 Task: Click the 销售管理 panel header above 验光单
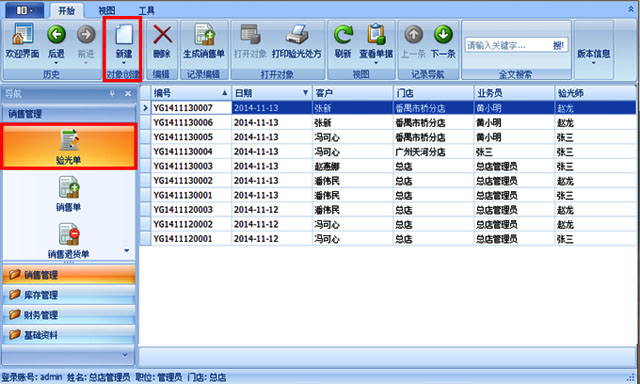tap(69, 113)
